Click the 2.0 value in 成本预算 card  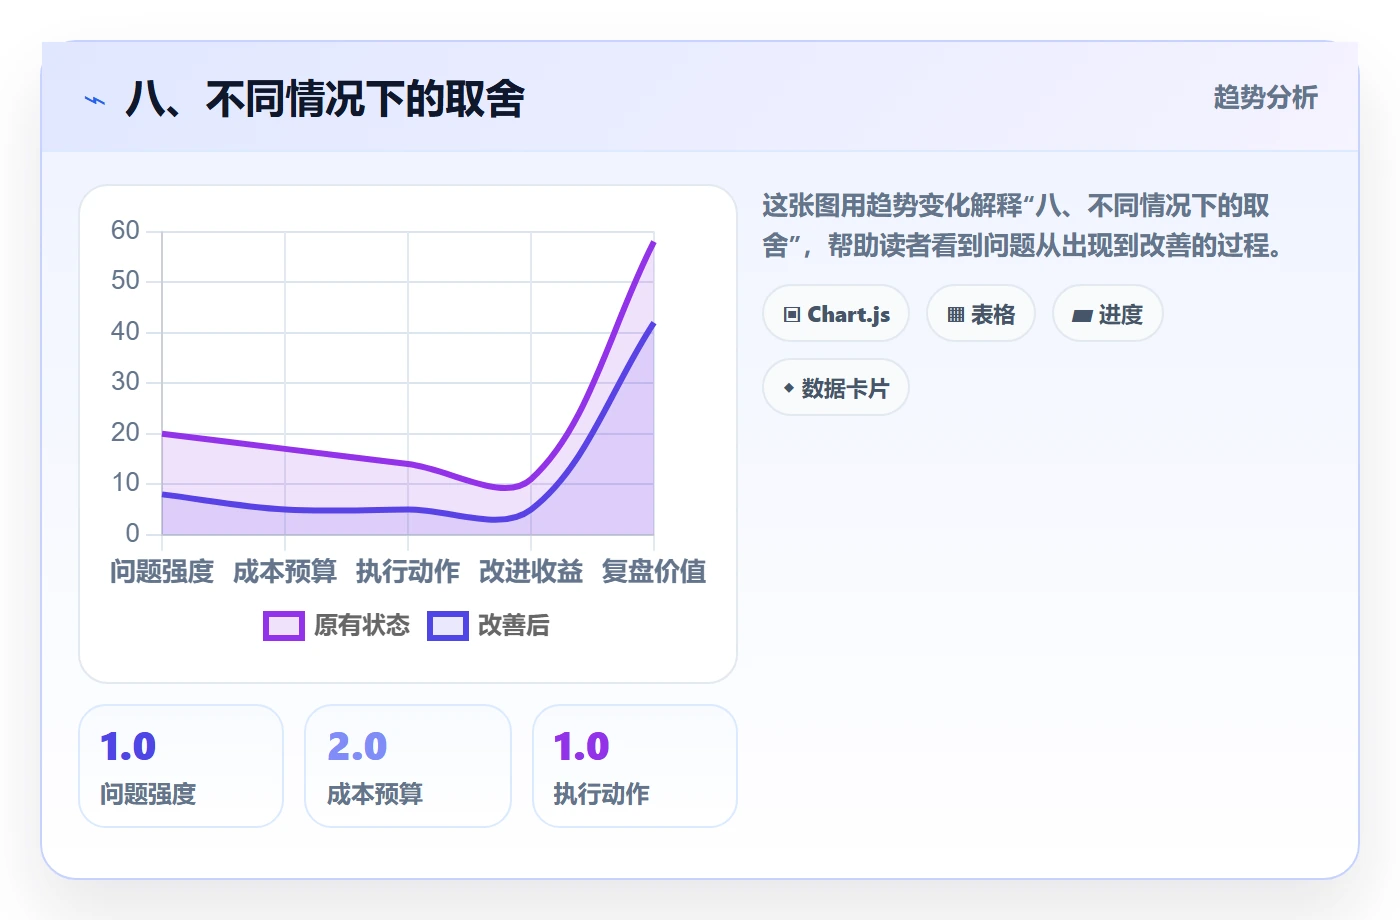click(x=357, y=747)
